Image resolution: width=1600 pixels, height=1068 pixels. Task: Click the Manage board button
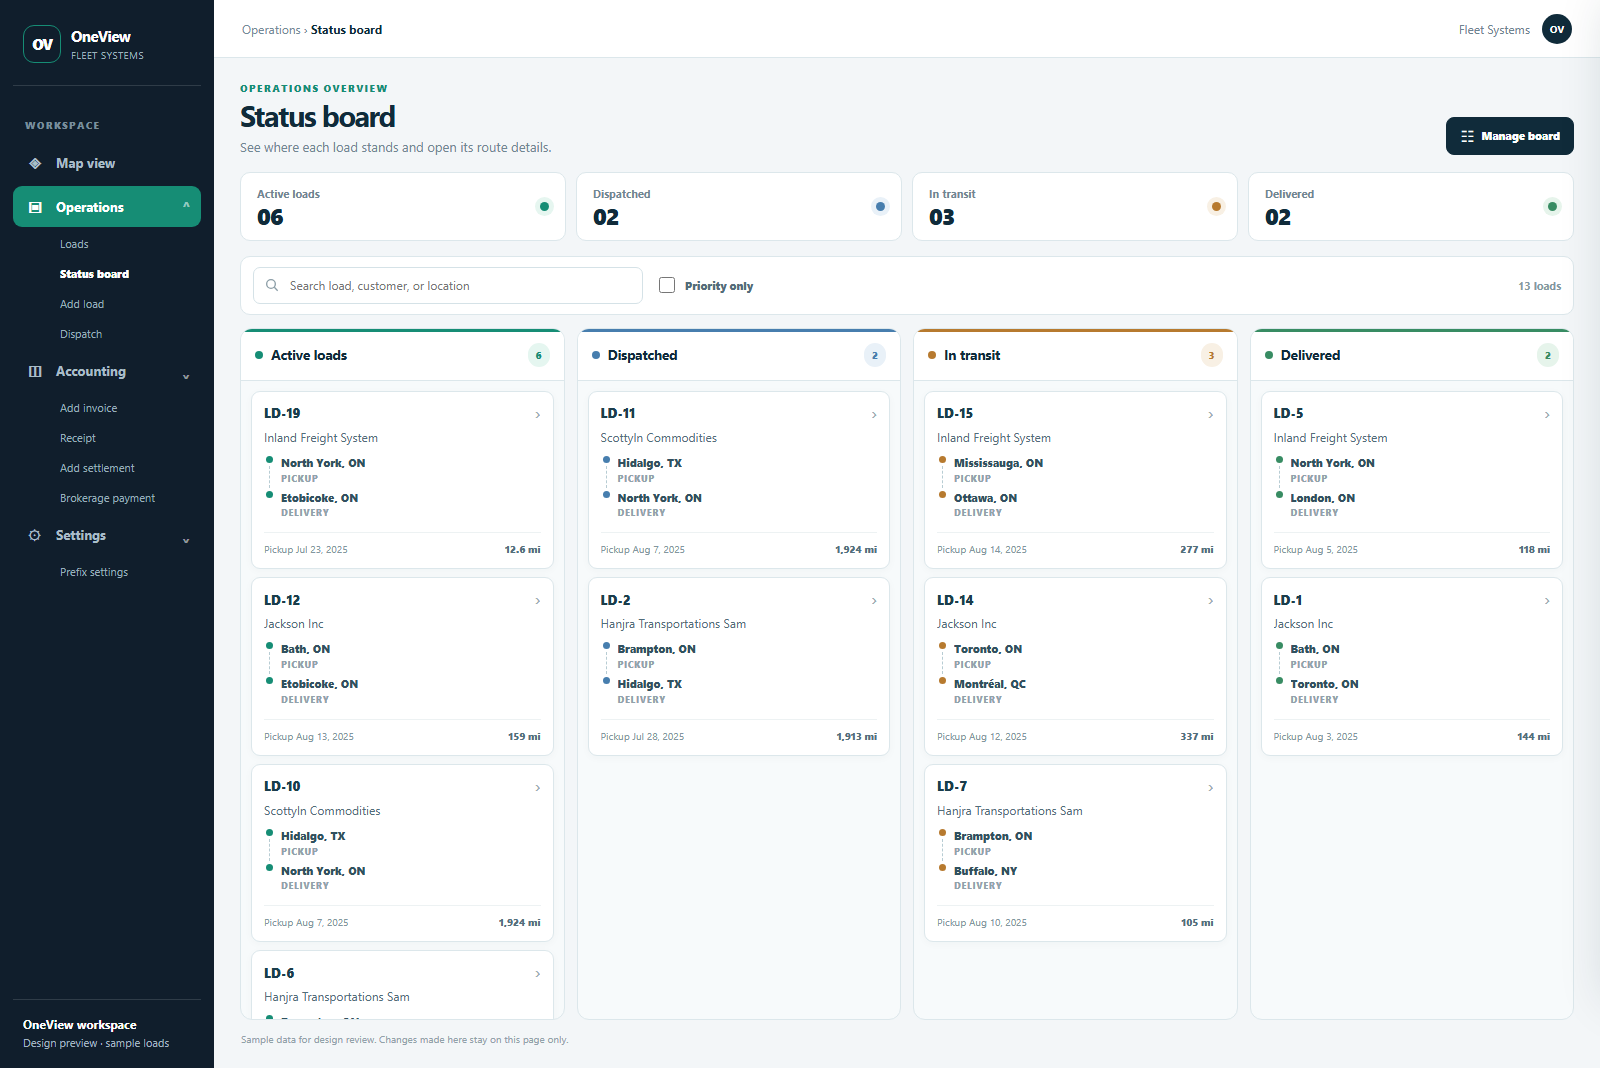coord(1509,136)
